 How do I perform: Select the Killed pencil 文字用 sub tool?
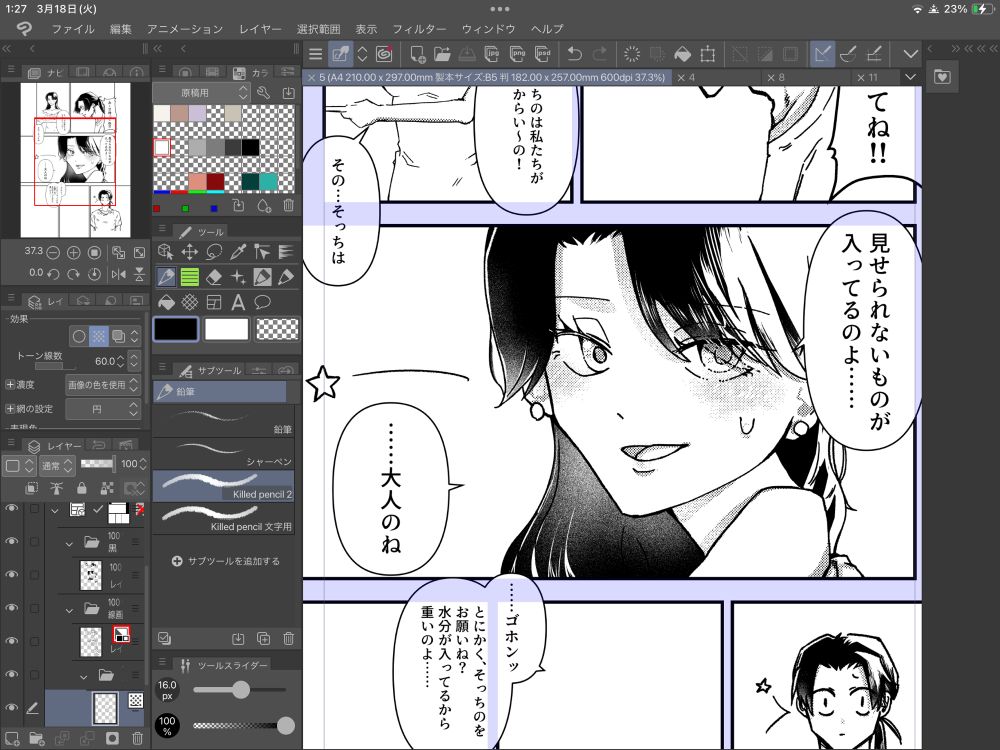click(x=223, y=518)
